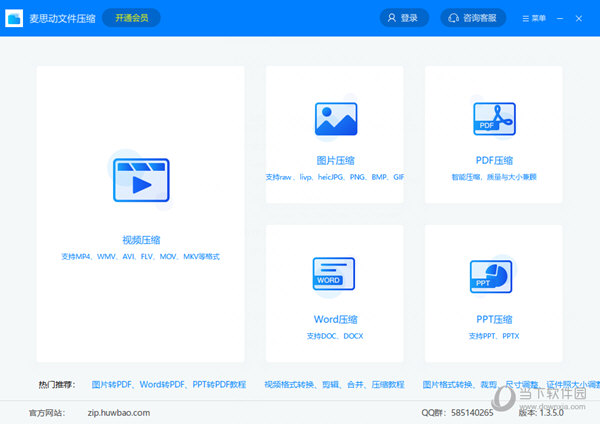Open 图片格式转换、裁剪 recommendation link

pyautogui.click(x=511, y=384)
